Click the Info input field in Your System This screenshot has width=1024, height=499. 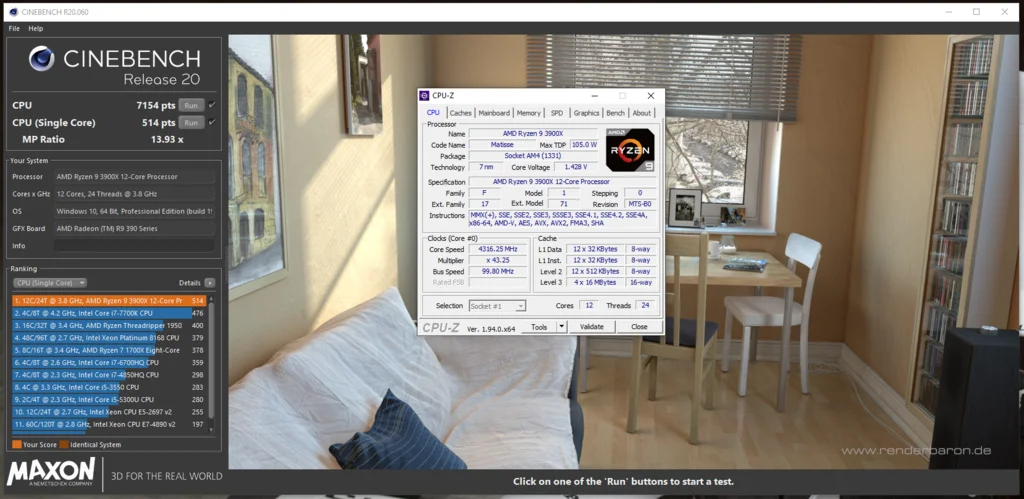click(x=134, y=246)
